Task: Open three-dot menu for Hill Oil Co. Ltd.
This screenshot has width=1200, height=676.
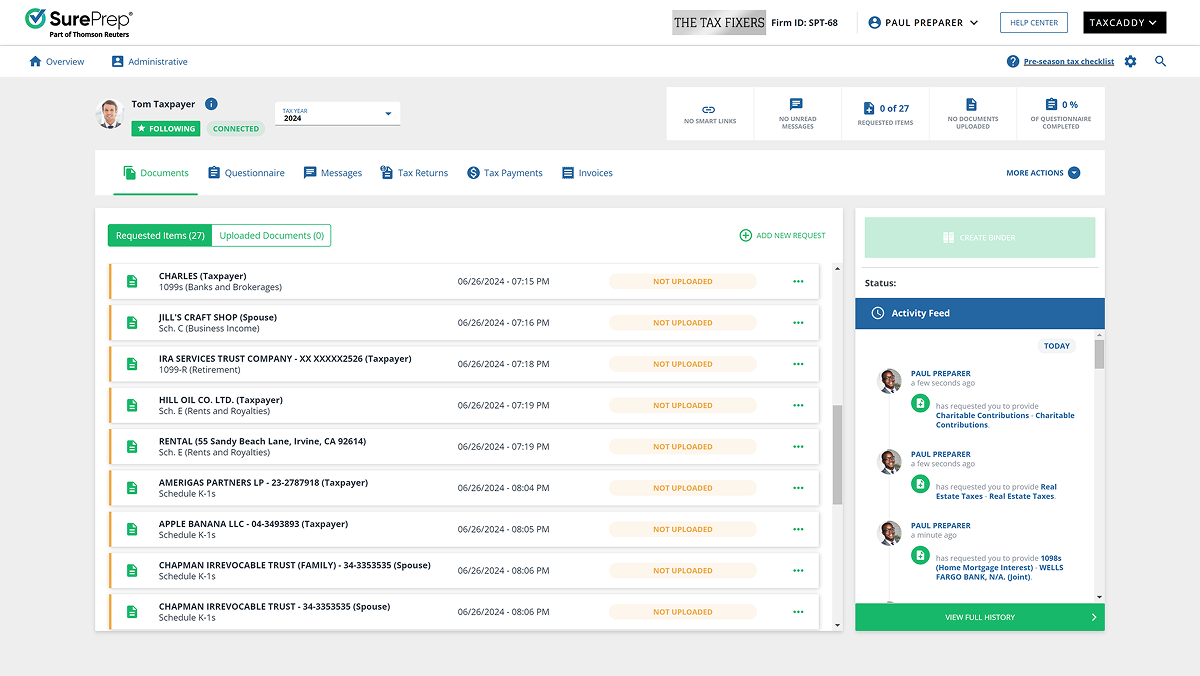Action: coord(798,405)
